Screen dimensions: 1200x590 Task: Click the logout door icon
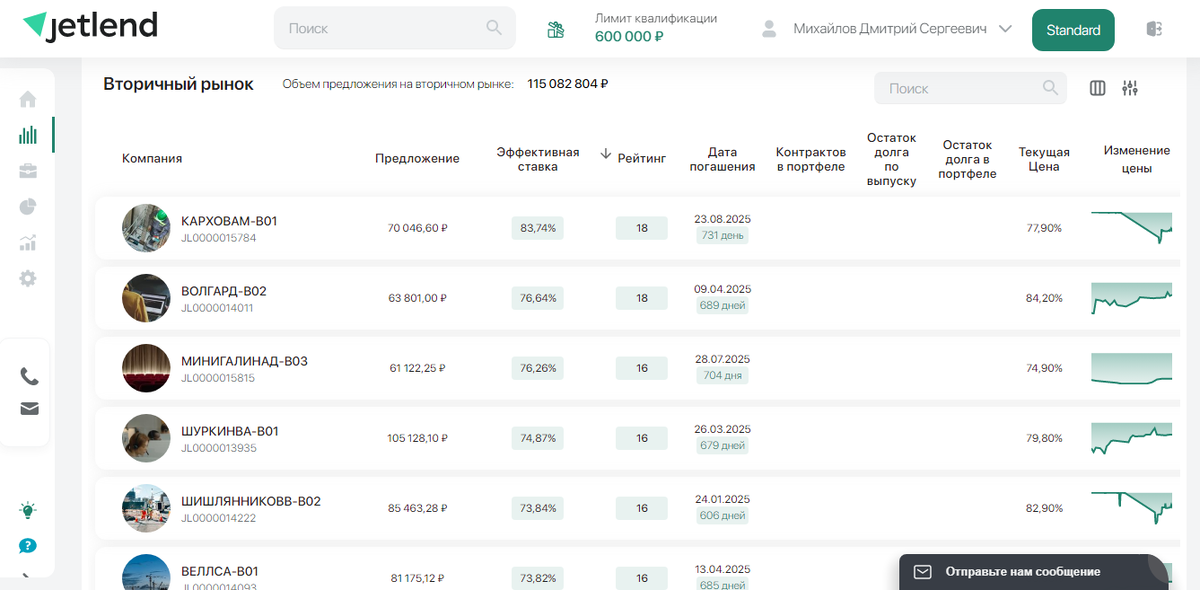(1154, 29)
